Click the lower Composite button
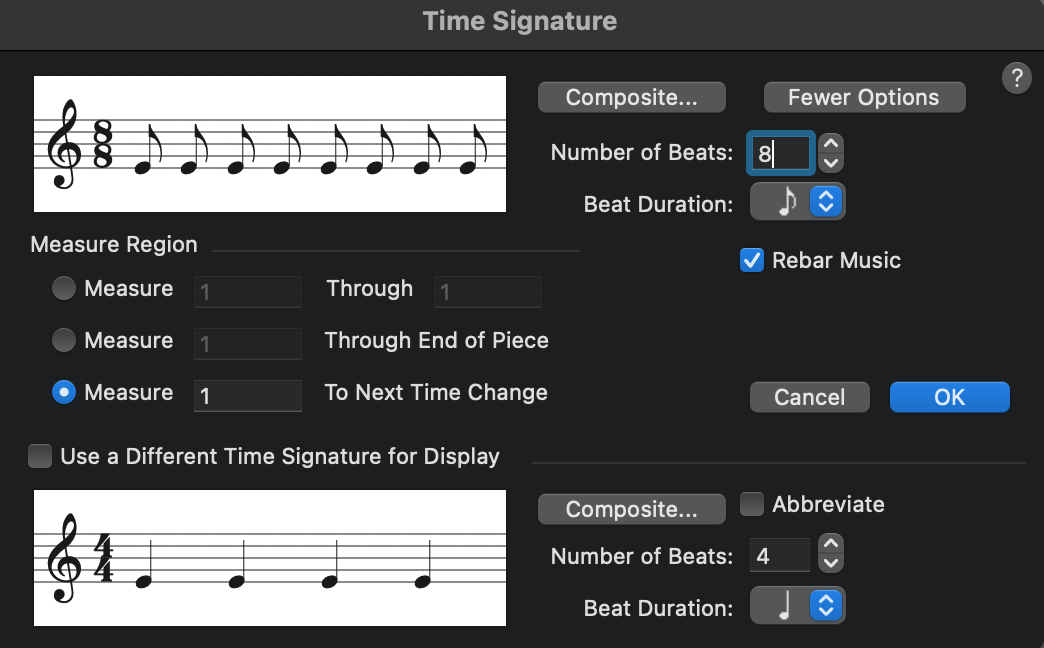Image resolution: width=1044 pixels, height=648 pixels. tap(631, 509)
